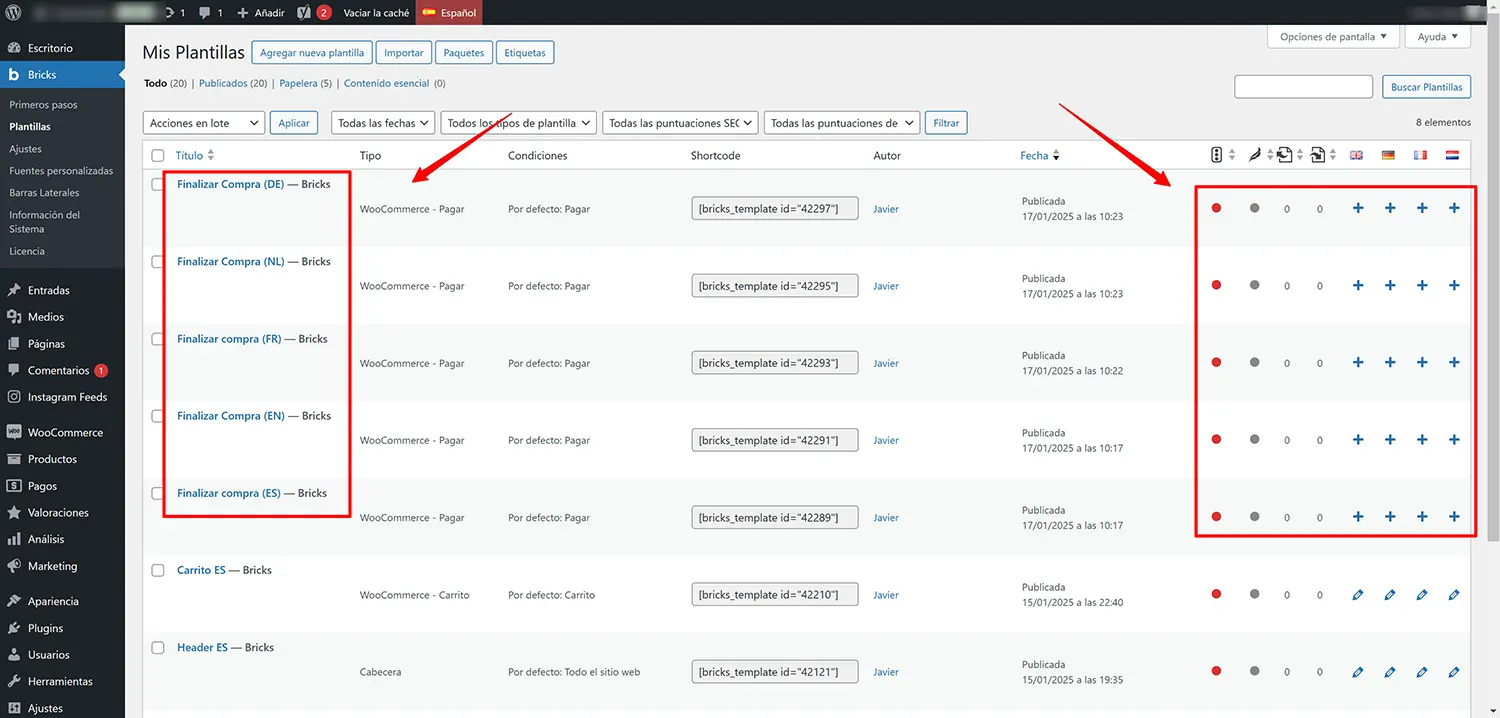Tick the checkbox for Finalizar Compra (NL)
The image size is (1500, 718).
[158, 262]
